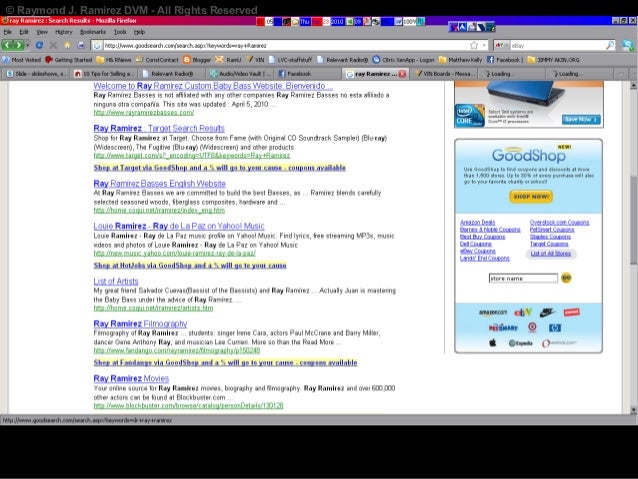Open the Louie Ramirez - Ray de La Paz link
The image size is (638, 479).
pos(179,226)
